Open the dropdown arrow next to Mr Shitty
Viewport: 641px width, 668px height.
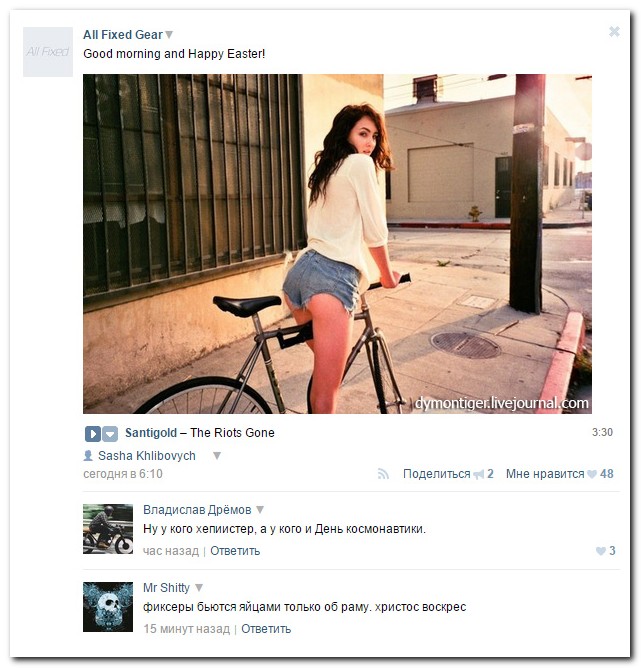pos(198,587)
